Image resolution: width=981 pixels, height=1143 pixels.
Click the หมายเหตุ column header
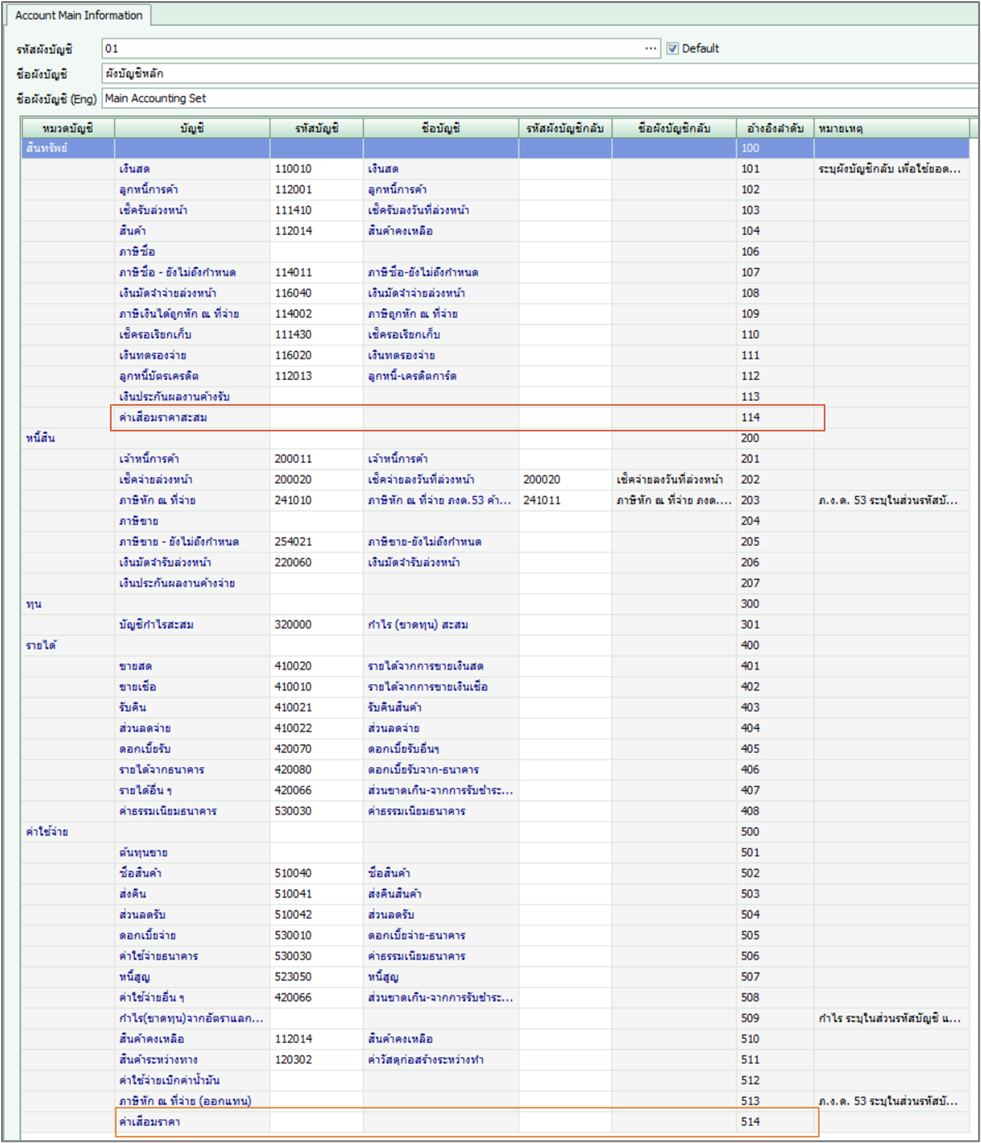click(890, 128)
